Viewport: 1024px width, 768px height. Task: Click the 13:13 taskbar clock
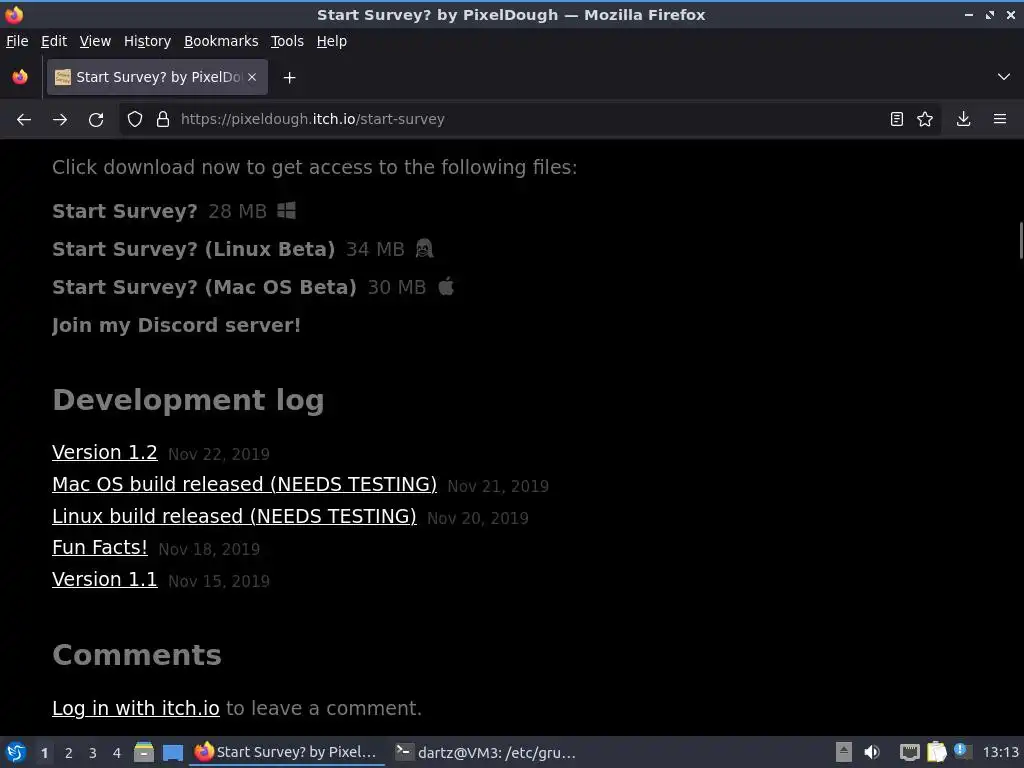point(1000,752)
